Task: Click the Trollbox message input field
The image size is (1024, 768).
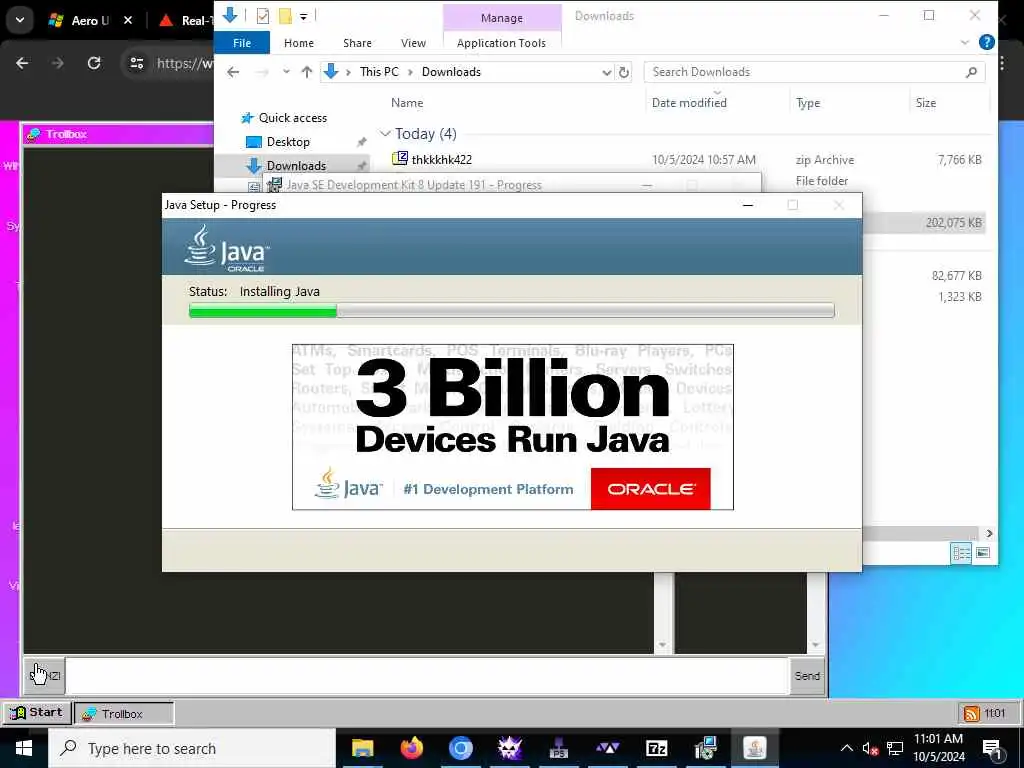Action: click(x=427, y=675)
